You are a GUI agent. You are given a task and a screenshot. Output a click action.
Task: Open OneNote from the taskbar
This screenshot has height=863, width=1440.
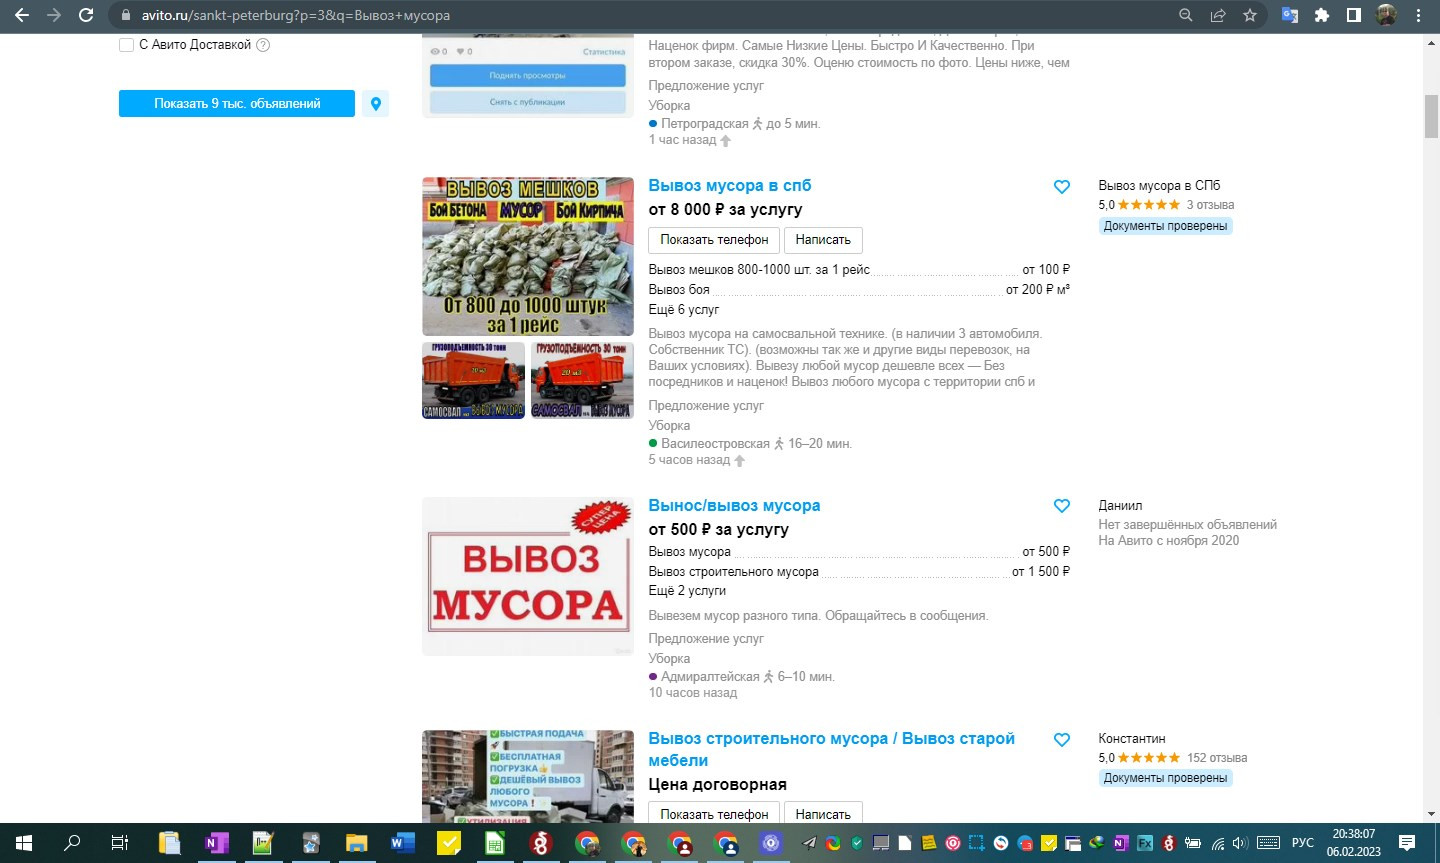[x=215, y=843]
